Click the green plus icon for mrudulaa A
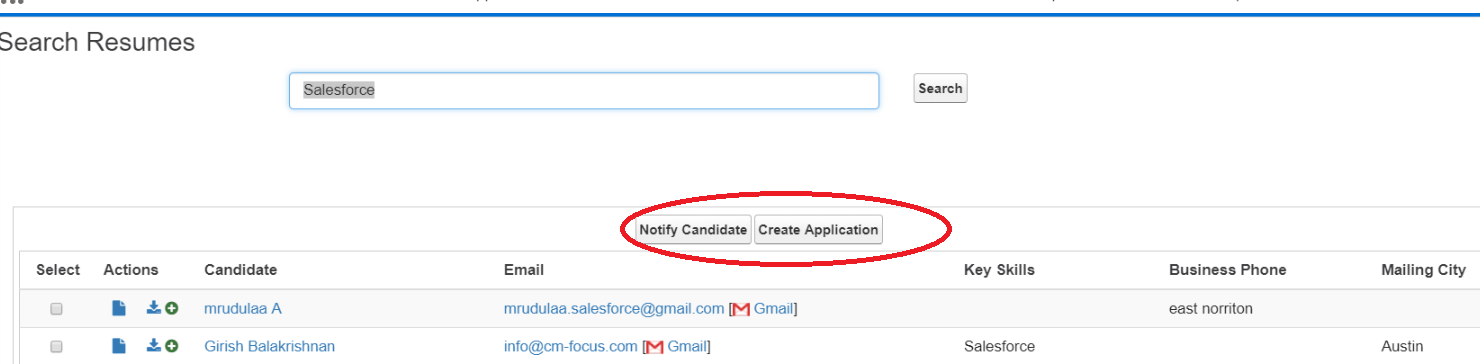 pos(172,309)
